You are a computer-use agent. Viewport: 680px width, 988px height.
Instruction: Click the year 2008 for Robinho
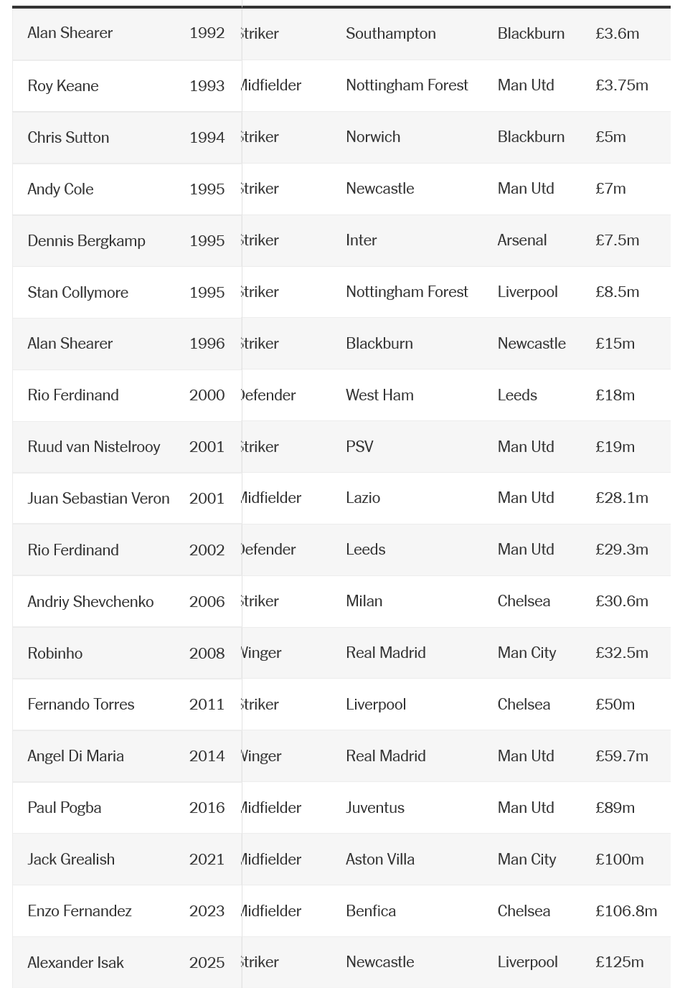[x=207, y=654]
